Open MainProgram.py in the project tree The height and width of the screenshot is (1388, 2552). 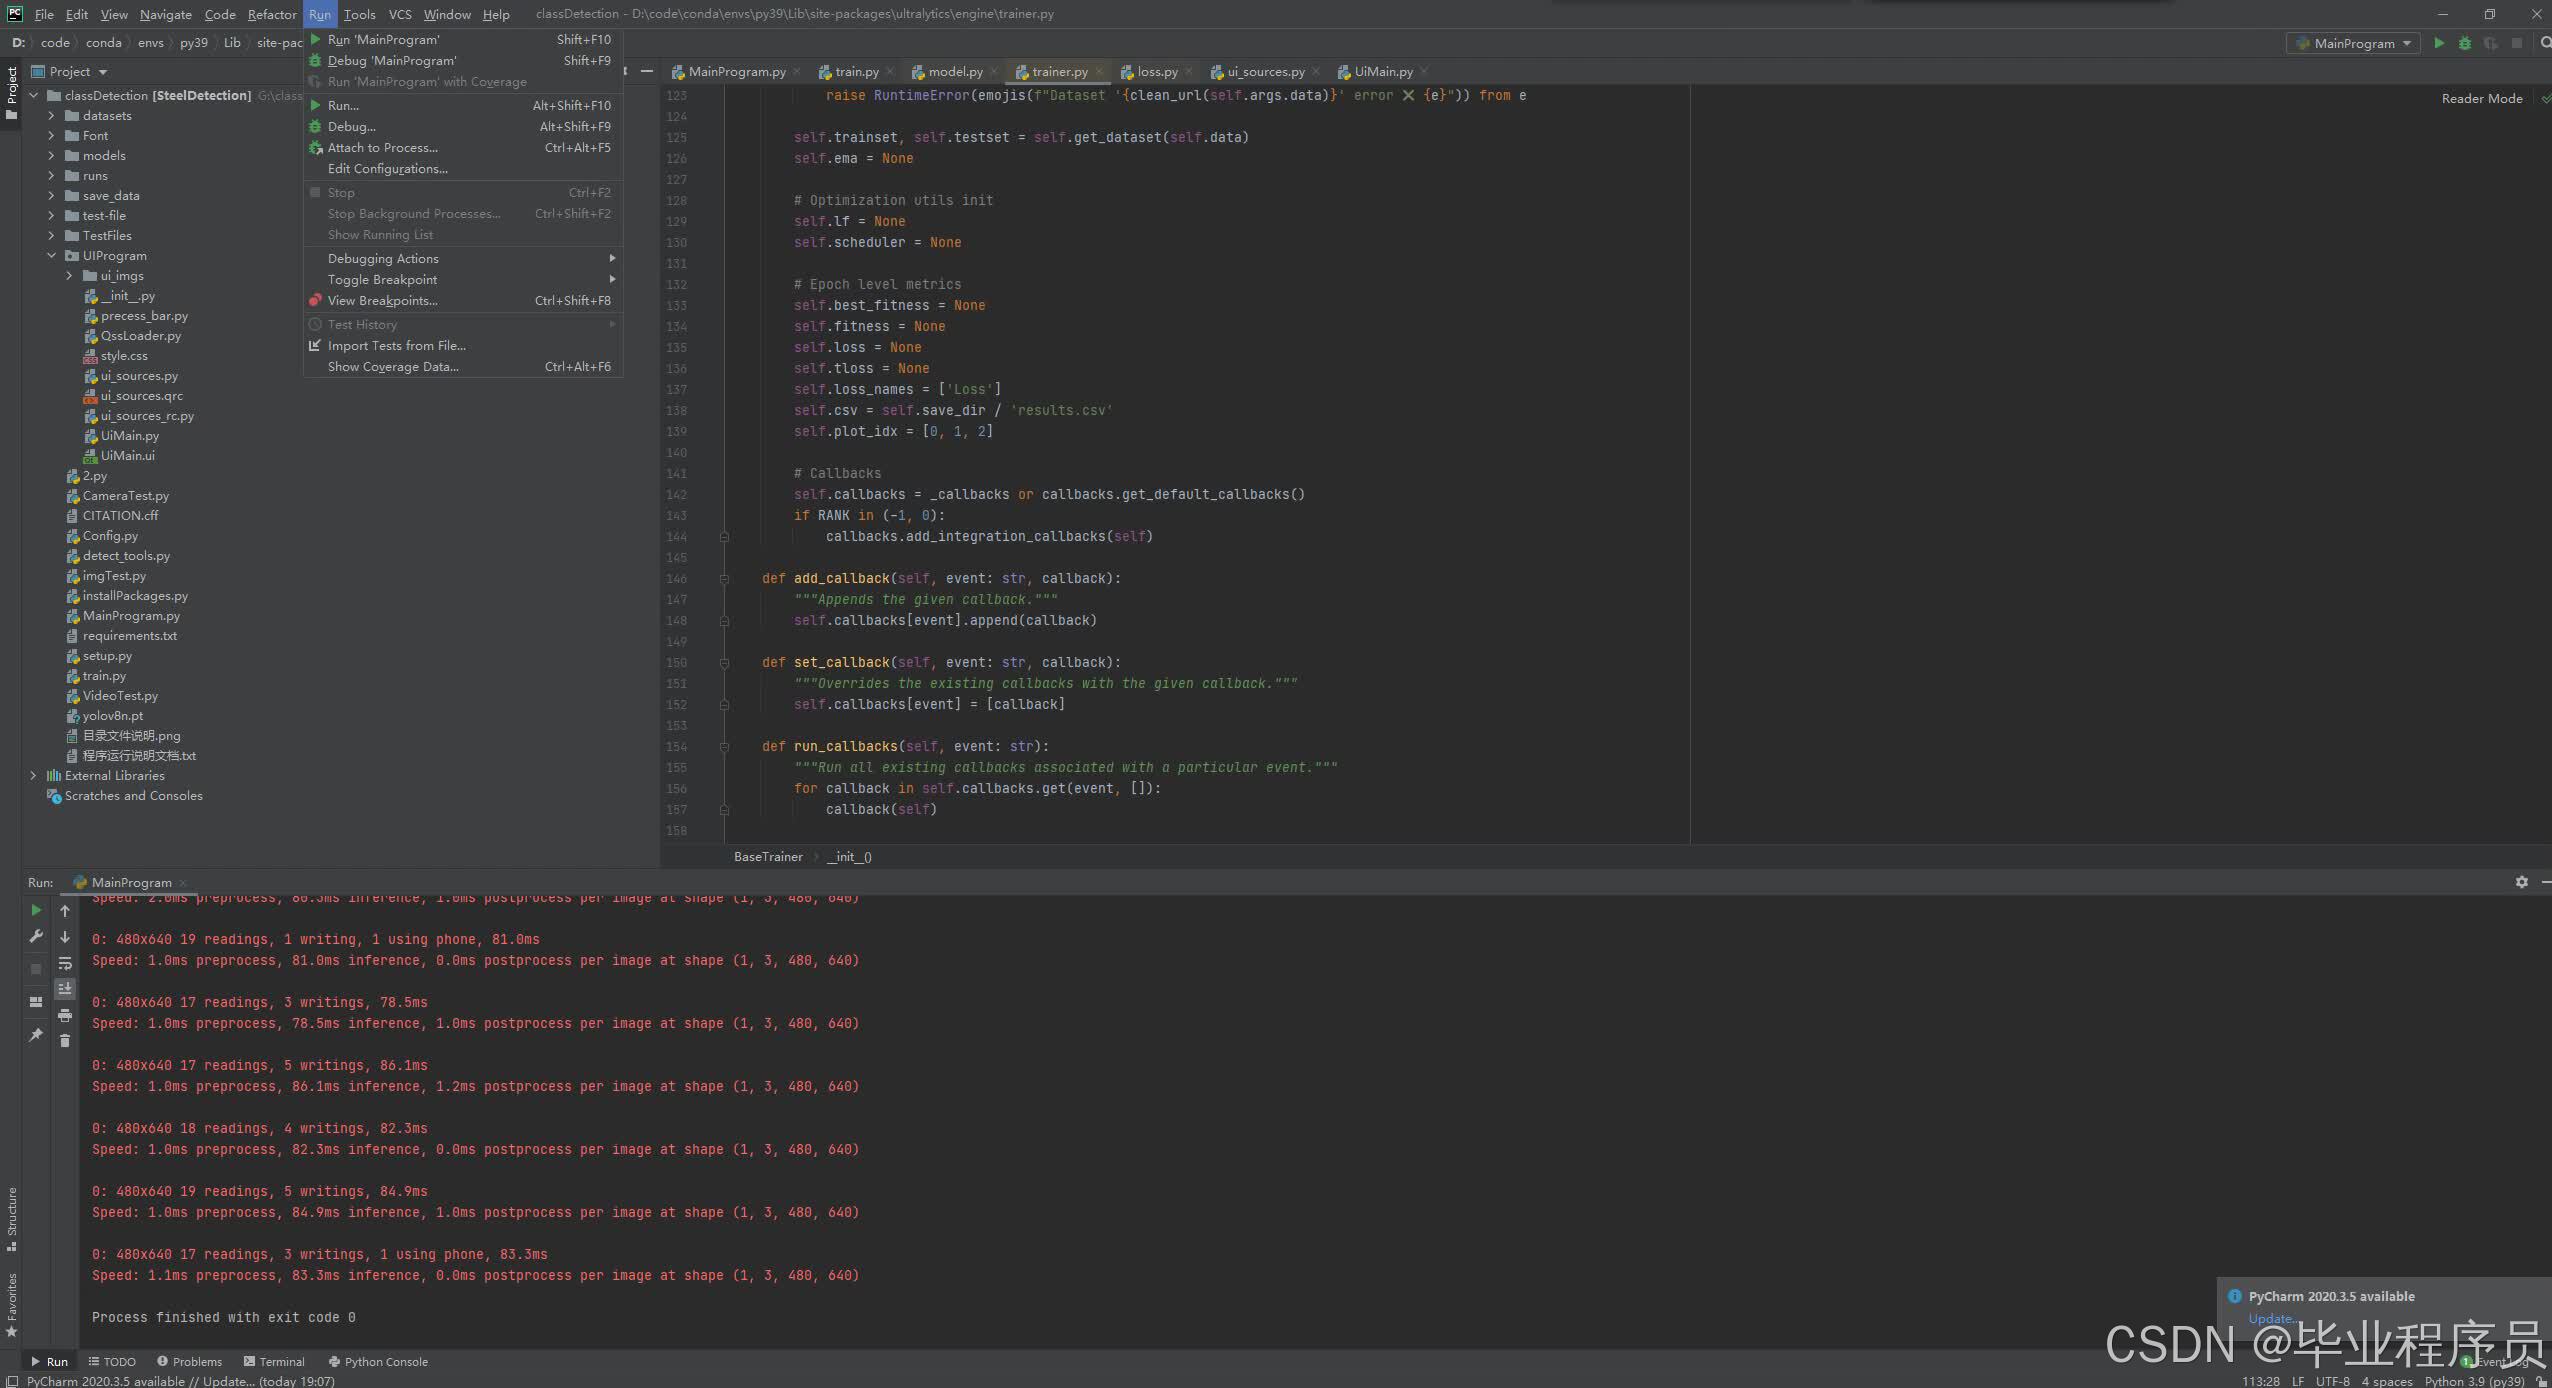pos(131,616)
